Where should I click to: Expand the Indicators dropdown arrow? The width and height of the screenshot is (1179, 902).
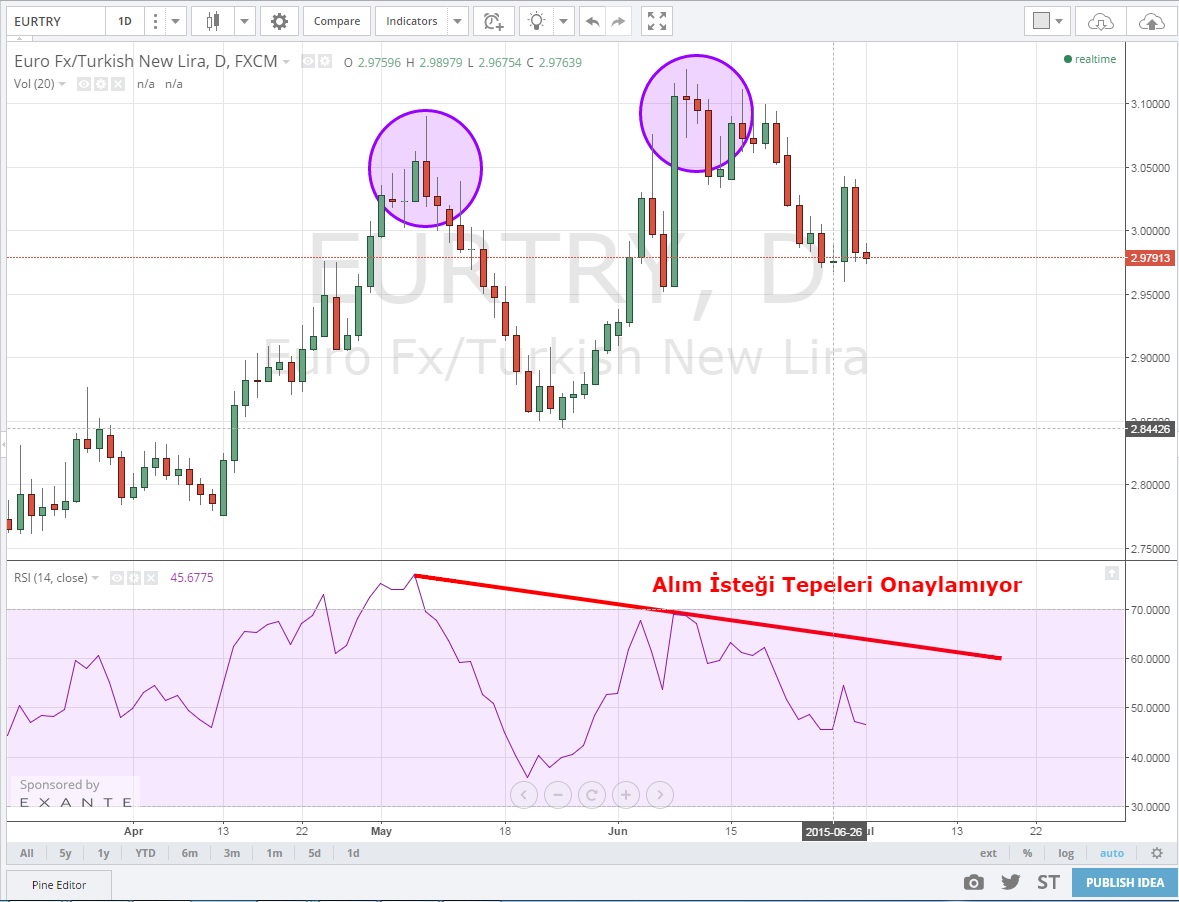tap(457, 21)
